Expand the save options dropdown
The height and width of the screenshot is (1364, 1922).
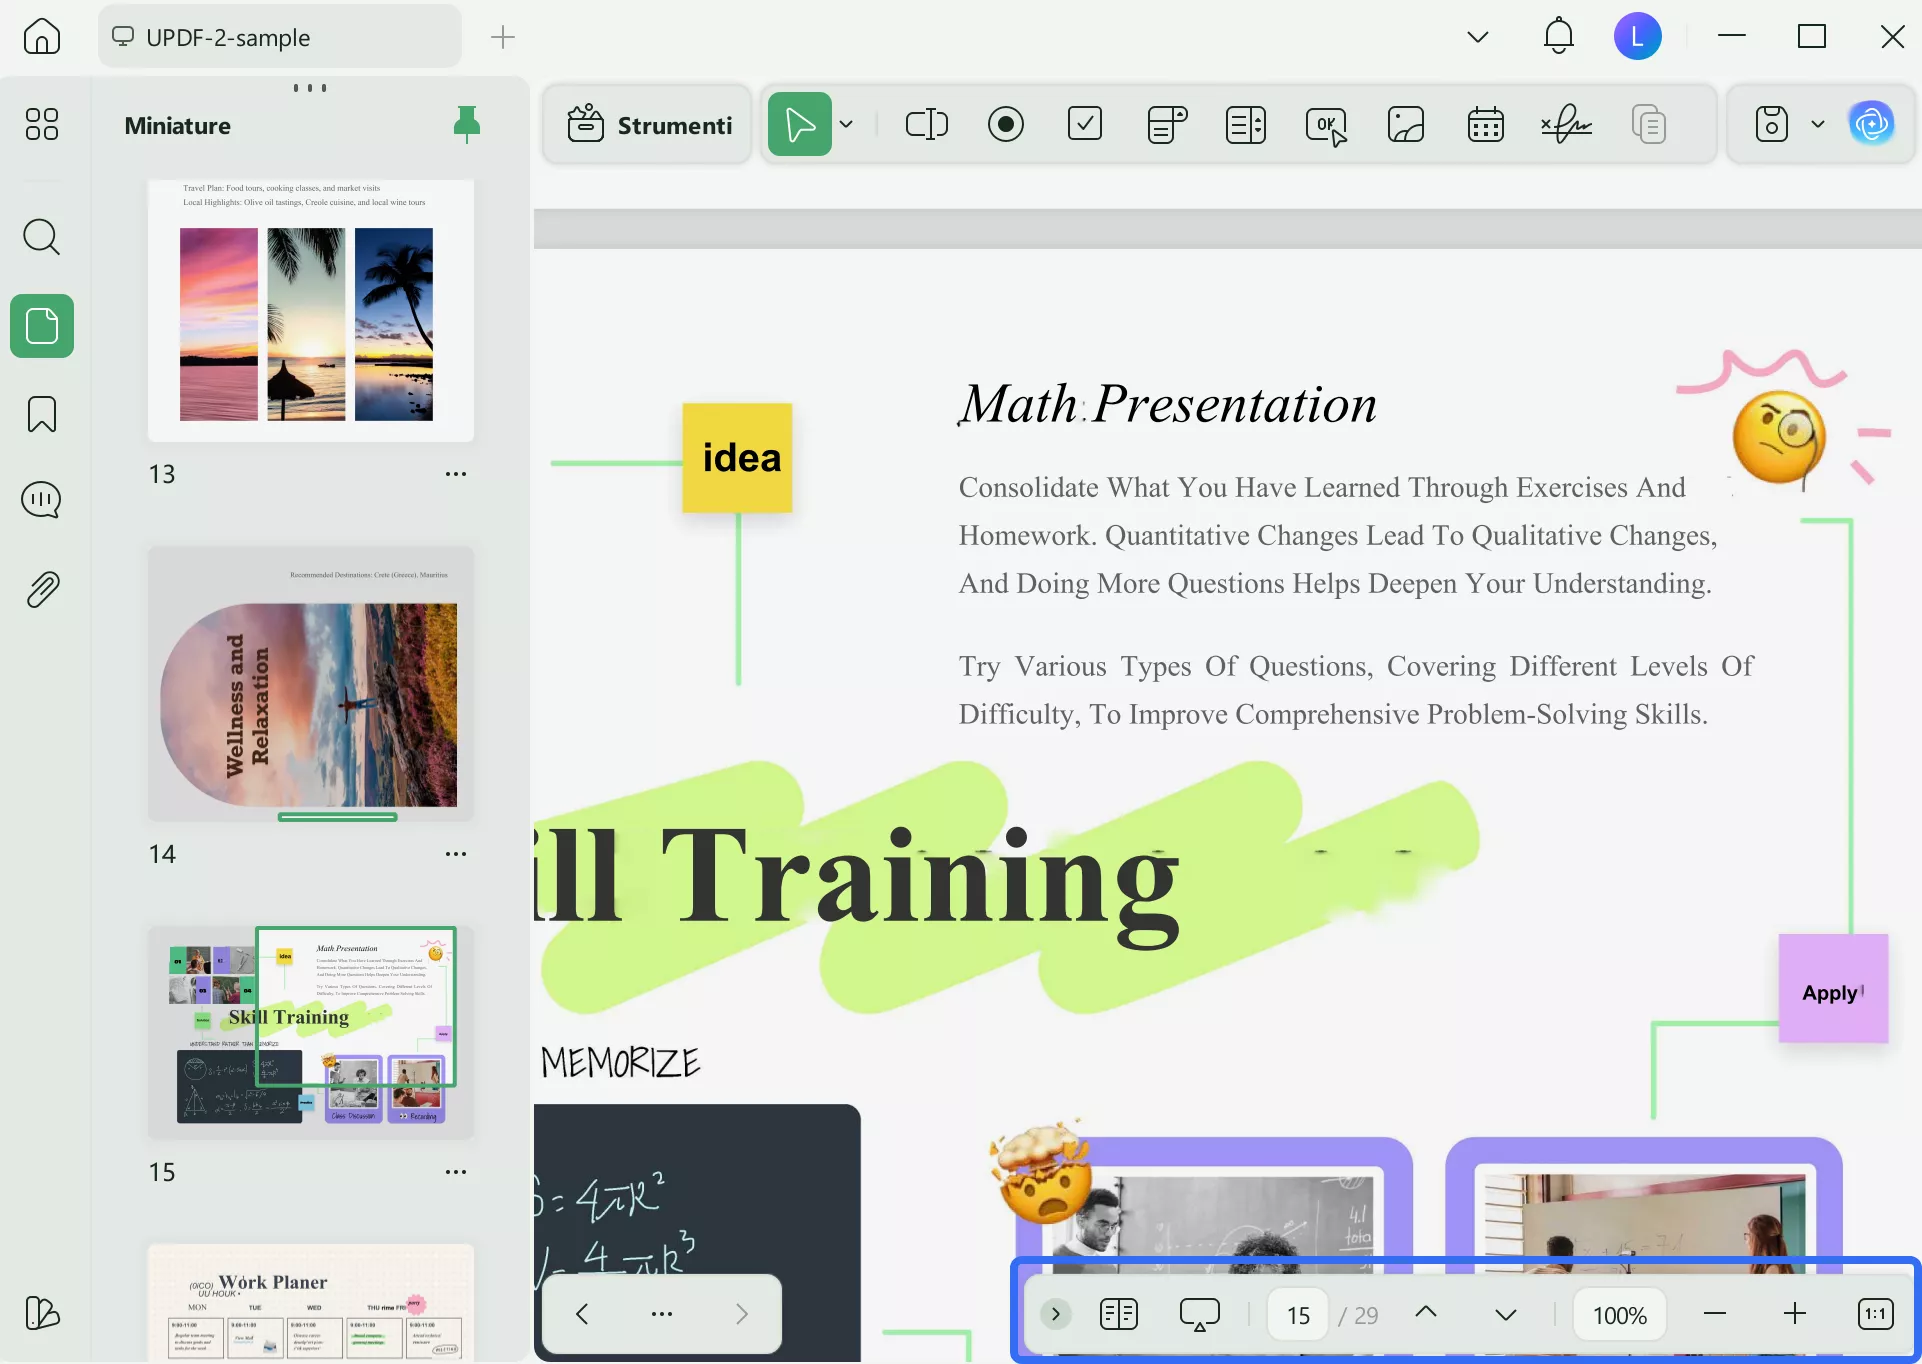pyautogui.click(x=1817, y=125)
